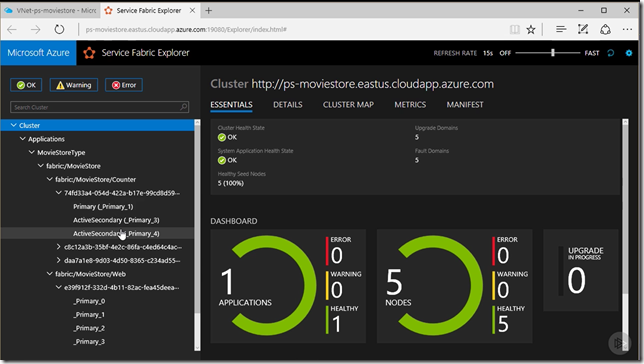Screen dimensions: 644x364
Task: Toggle the OK health filter
Action: 26,85
